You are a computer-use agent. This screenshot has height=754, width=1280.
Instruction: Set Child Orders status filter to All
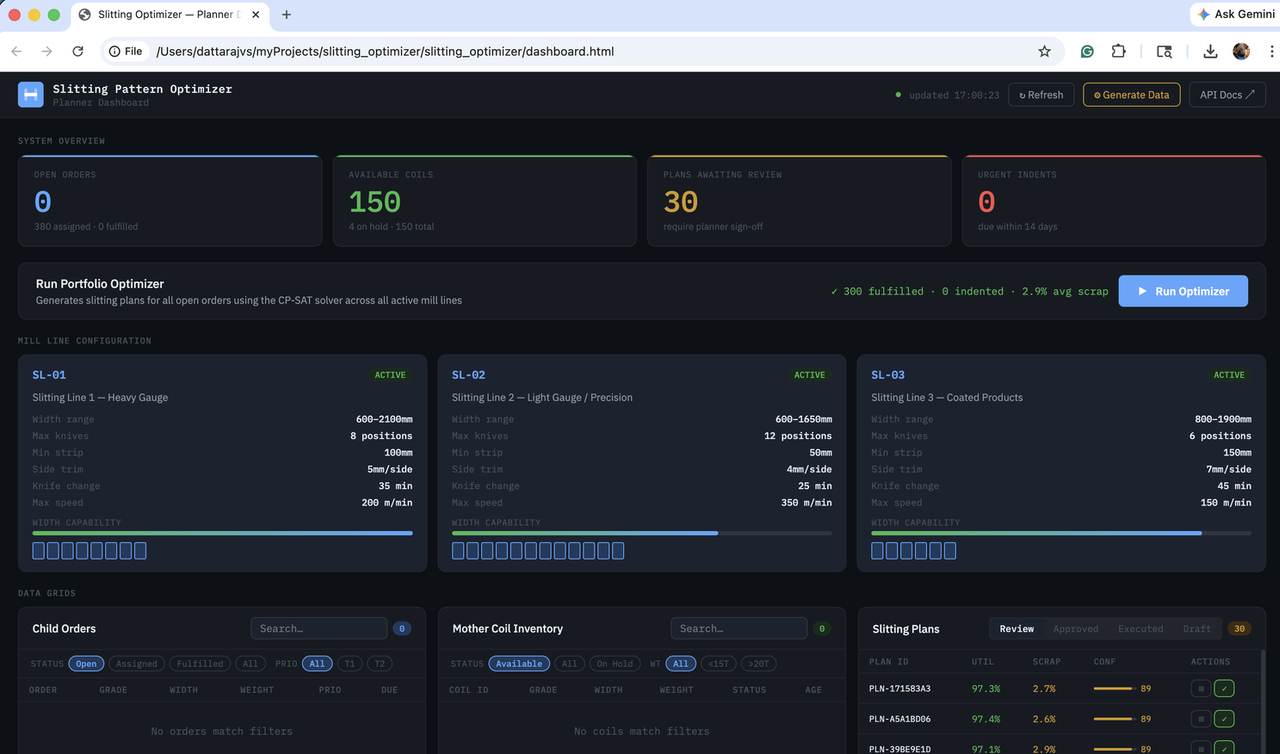250,664
